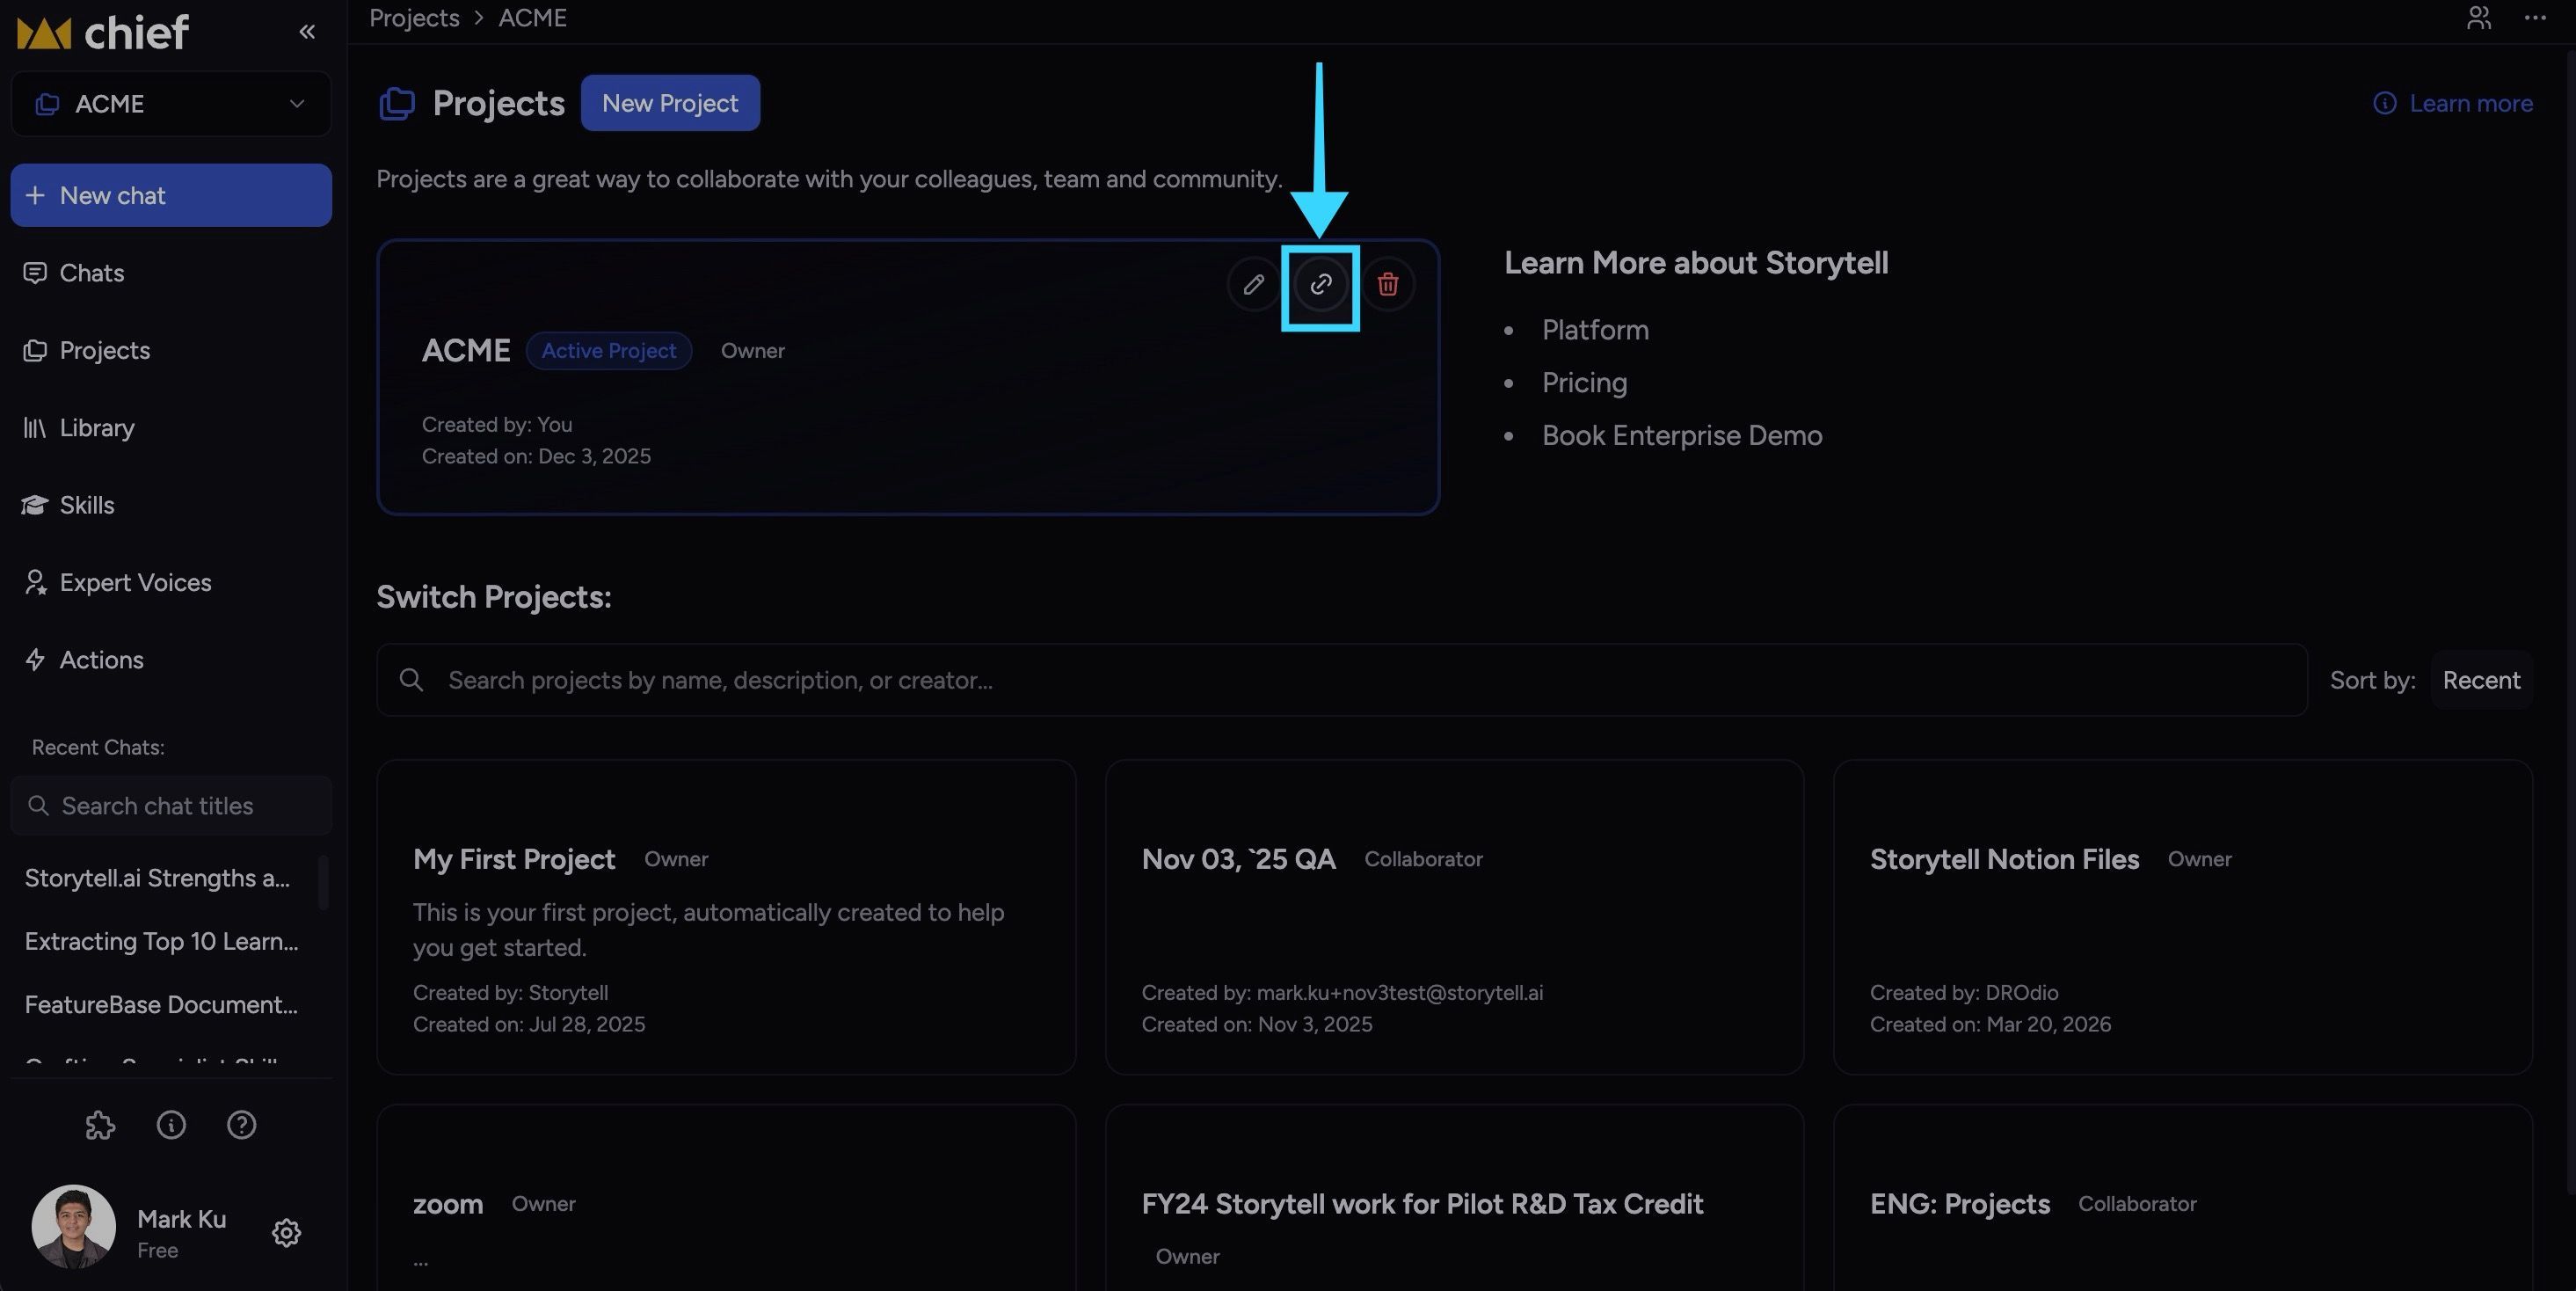The image size is (2576, 1291).
Task: Click the recent chats list scrollbar
Action: tap(323, 882)
